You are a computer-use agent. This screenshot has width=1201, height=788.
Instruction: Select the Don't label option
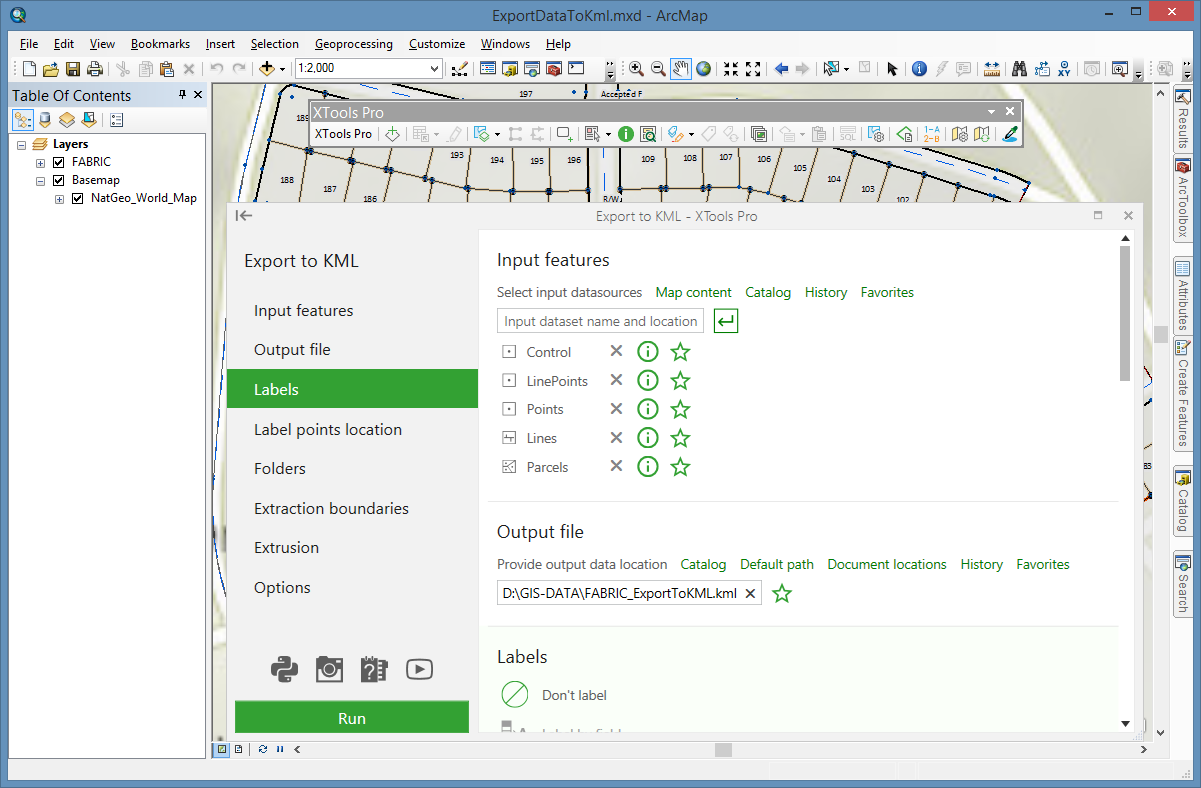[553, 695]
